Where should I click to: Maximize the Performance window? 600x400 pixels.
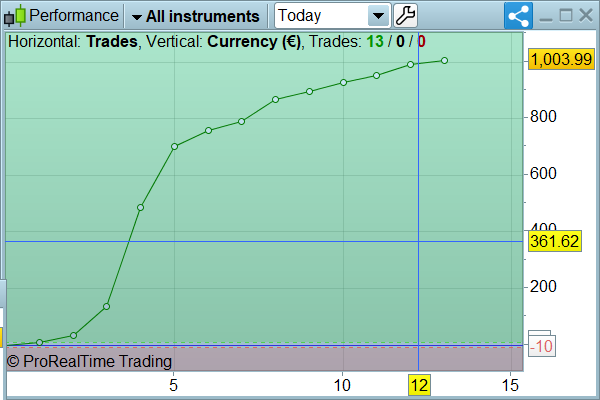tap(566, 16)
